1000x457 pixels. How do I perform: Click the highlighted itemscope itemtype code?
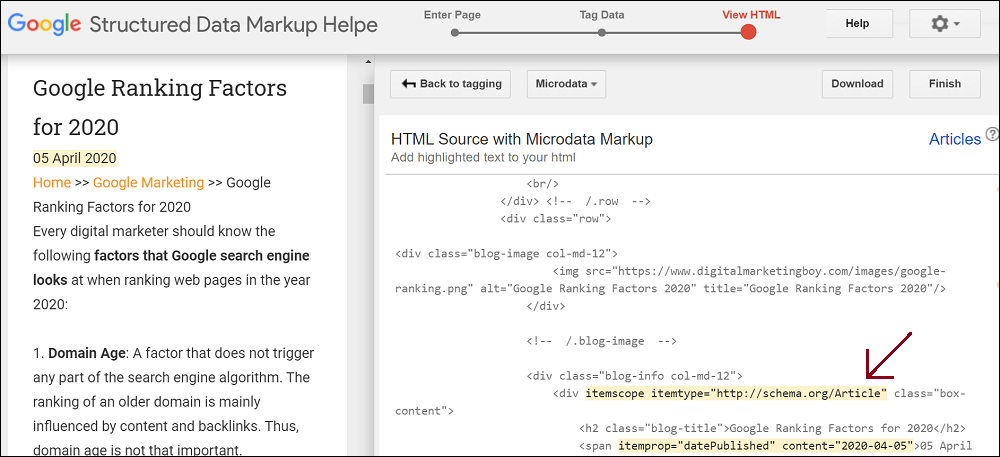pos(736,393)
